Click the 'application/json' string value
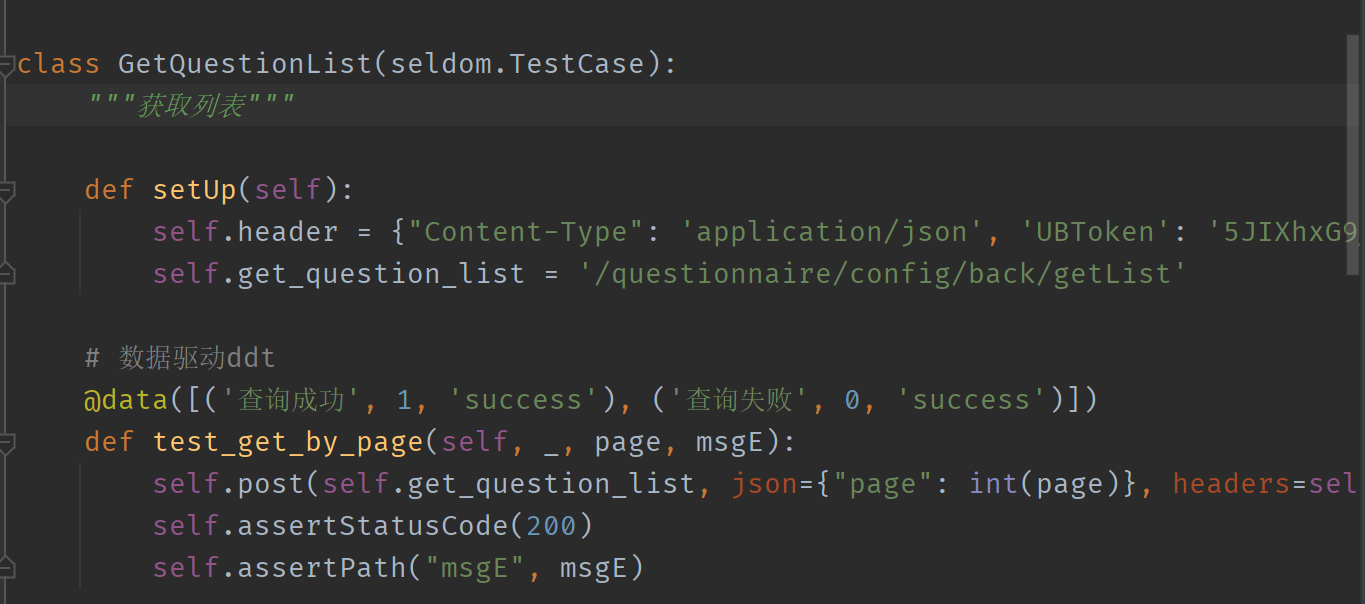Image resolution: width=1365 pixels, height=604 pixels. click(825, 232)
